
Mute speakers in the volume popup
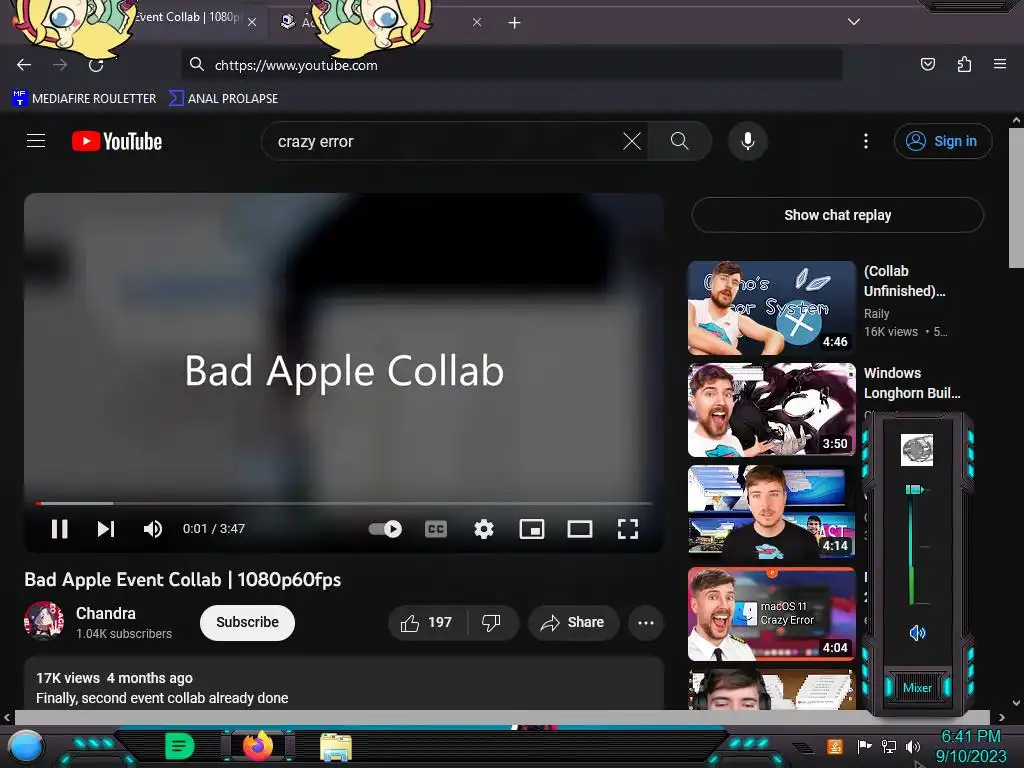point(918,632)
